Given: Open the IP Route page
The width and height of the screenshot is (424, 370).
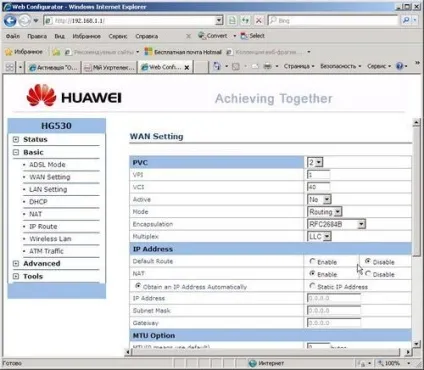Looking at the screenshot, I should [x=43, y=226].
